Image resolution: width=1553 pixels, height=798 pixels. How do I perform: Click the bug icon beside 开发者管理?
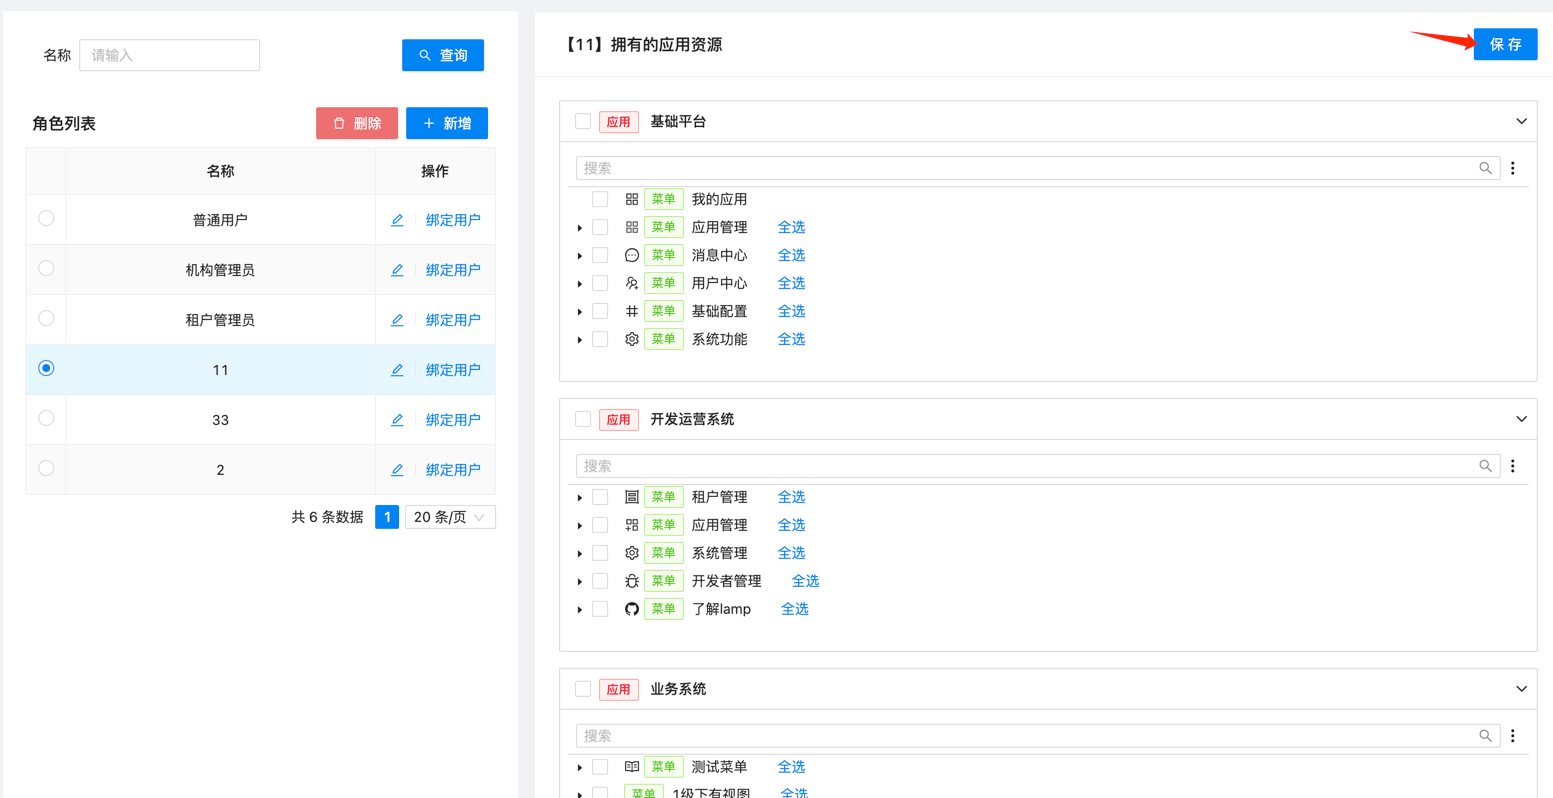[631, 581]
